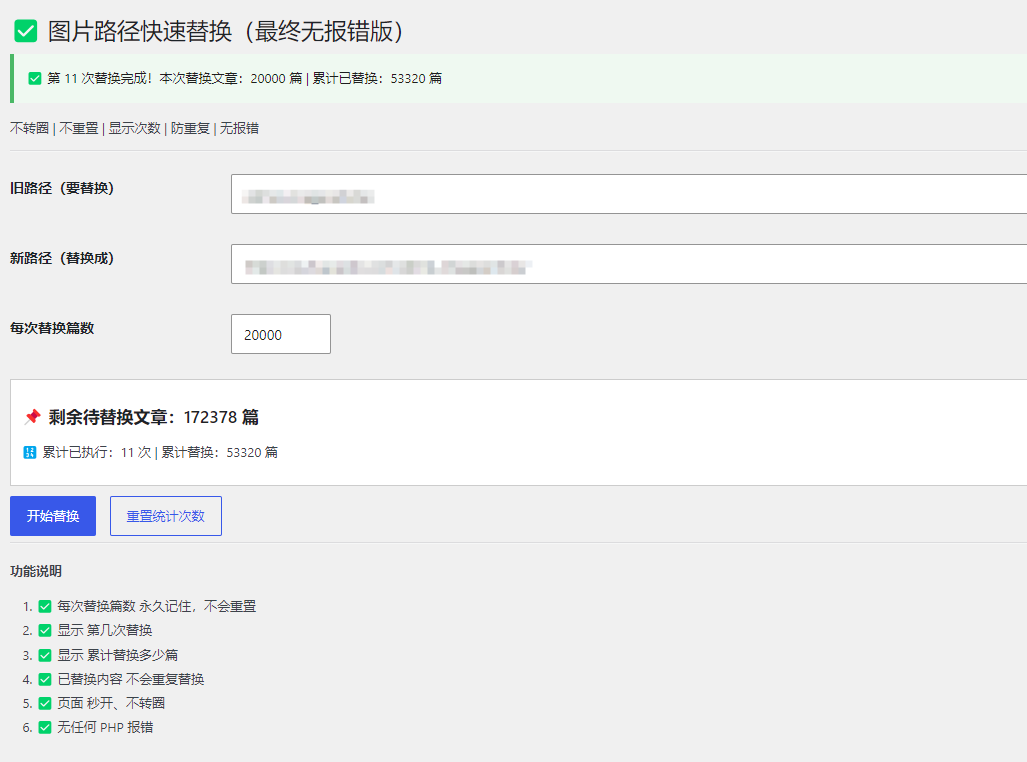Click the page title 图片路径快速替换
The height and width of the screenshot is (762, 1027).
[140, 31]
